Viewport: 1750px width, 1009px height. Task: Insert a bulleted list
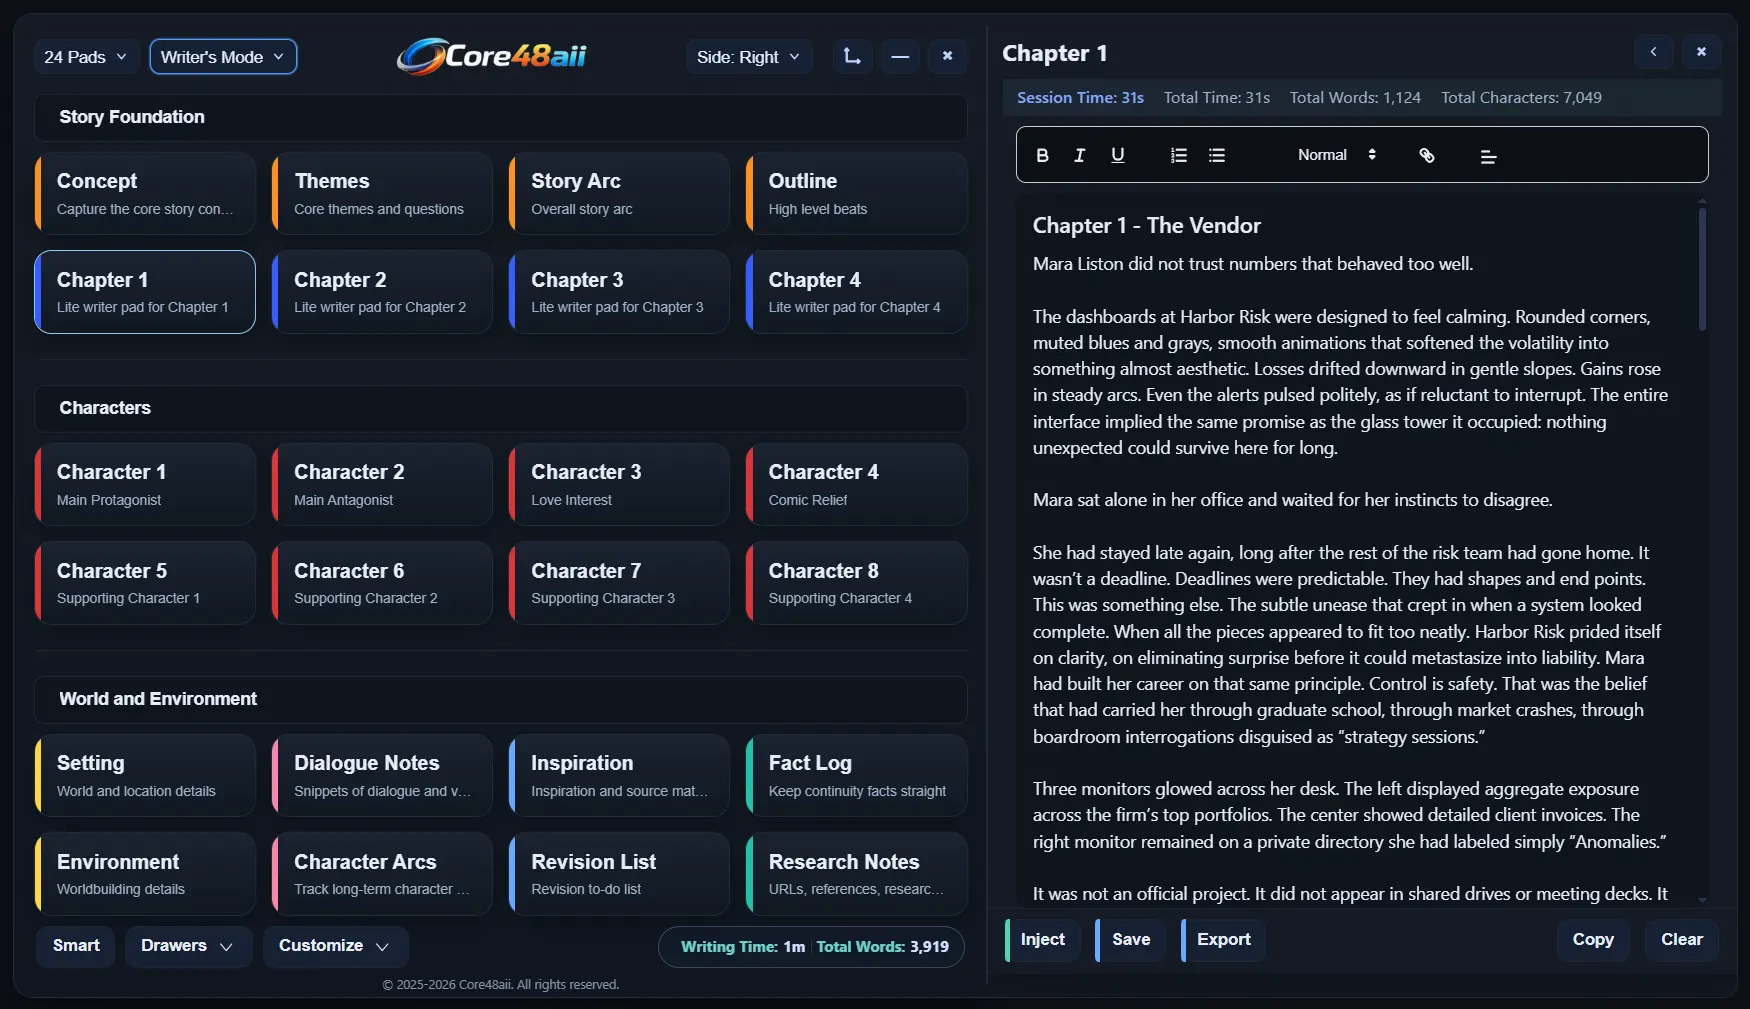pos(1216,155)
